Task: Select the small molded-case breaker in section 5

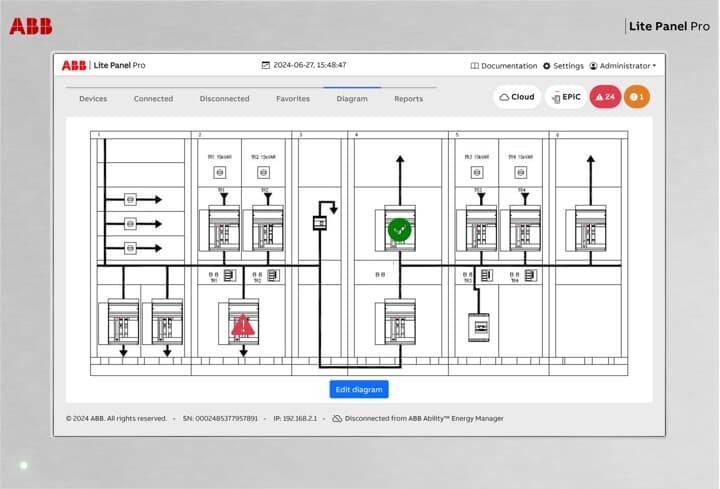Action: click(479, 327)
